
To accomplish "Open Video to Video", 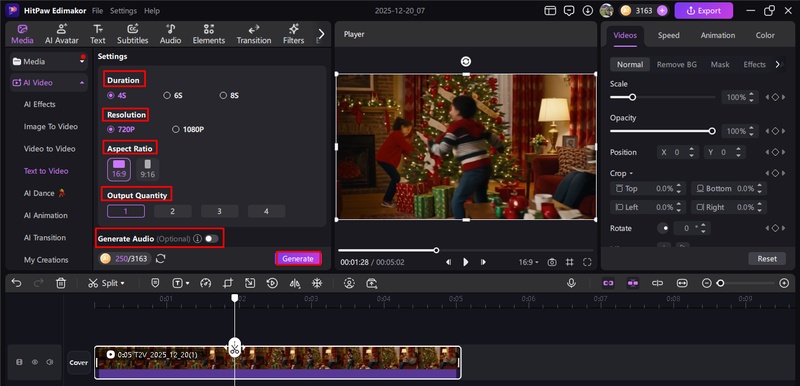I will (49, 149).
